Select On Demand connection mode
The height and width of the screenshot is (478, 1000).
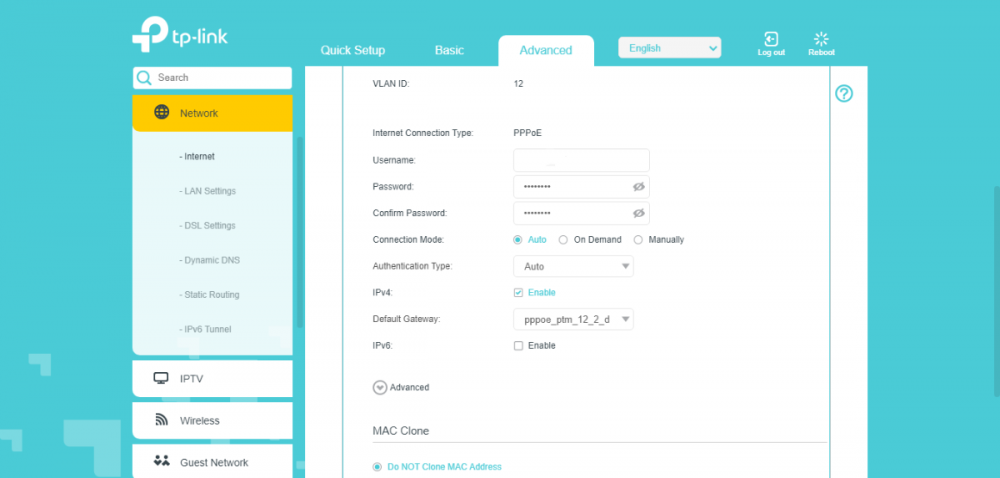pos(564,240)
